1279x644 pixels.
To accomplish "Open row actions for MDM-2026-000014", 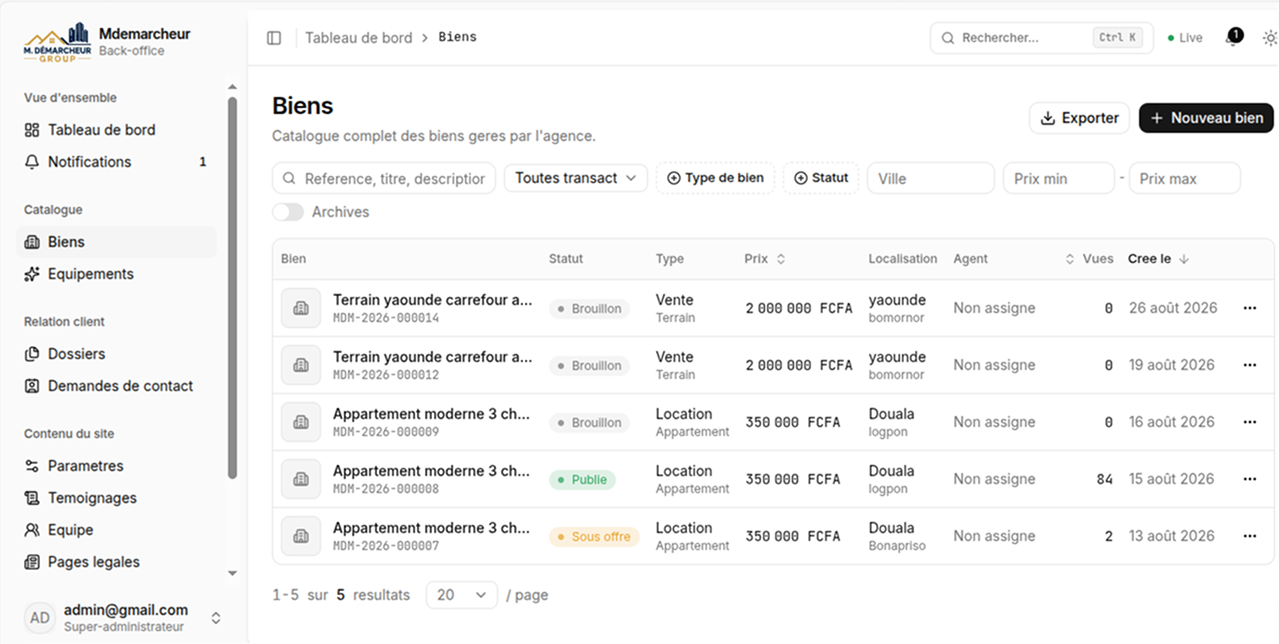I will (x=1249, y=308).
